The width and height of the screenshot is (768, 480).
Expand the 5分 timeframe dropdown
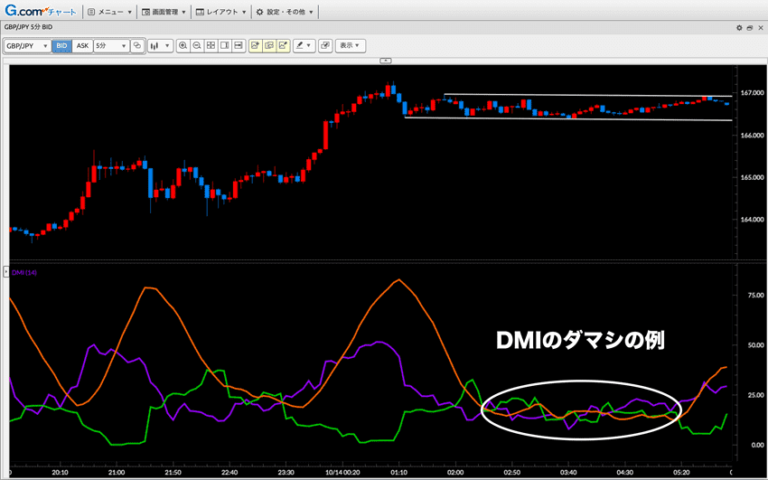point(110,46)
